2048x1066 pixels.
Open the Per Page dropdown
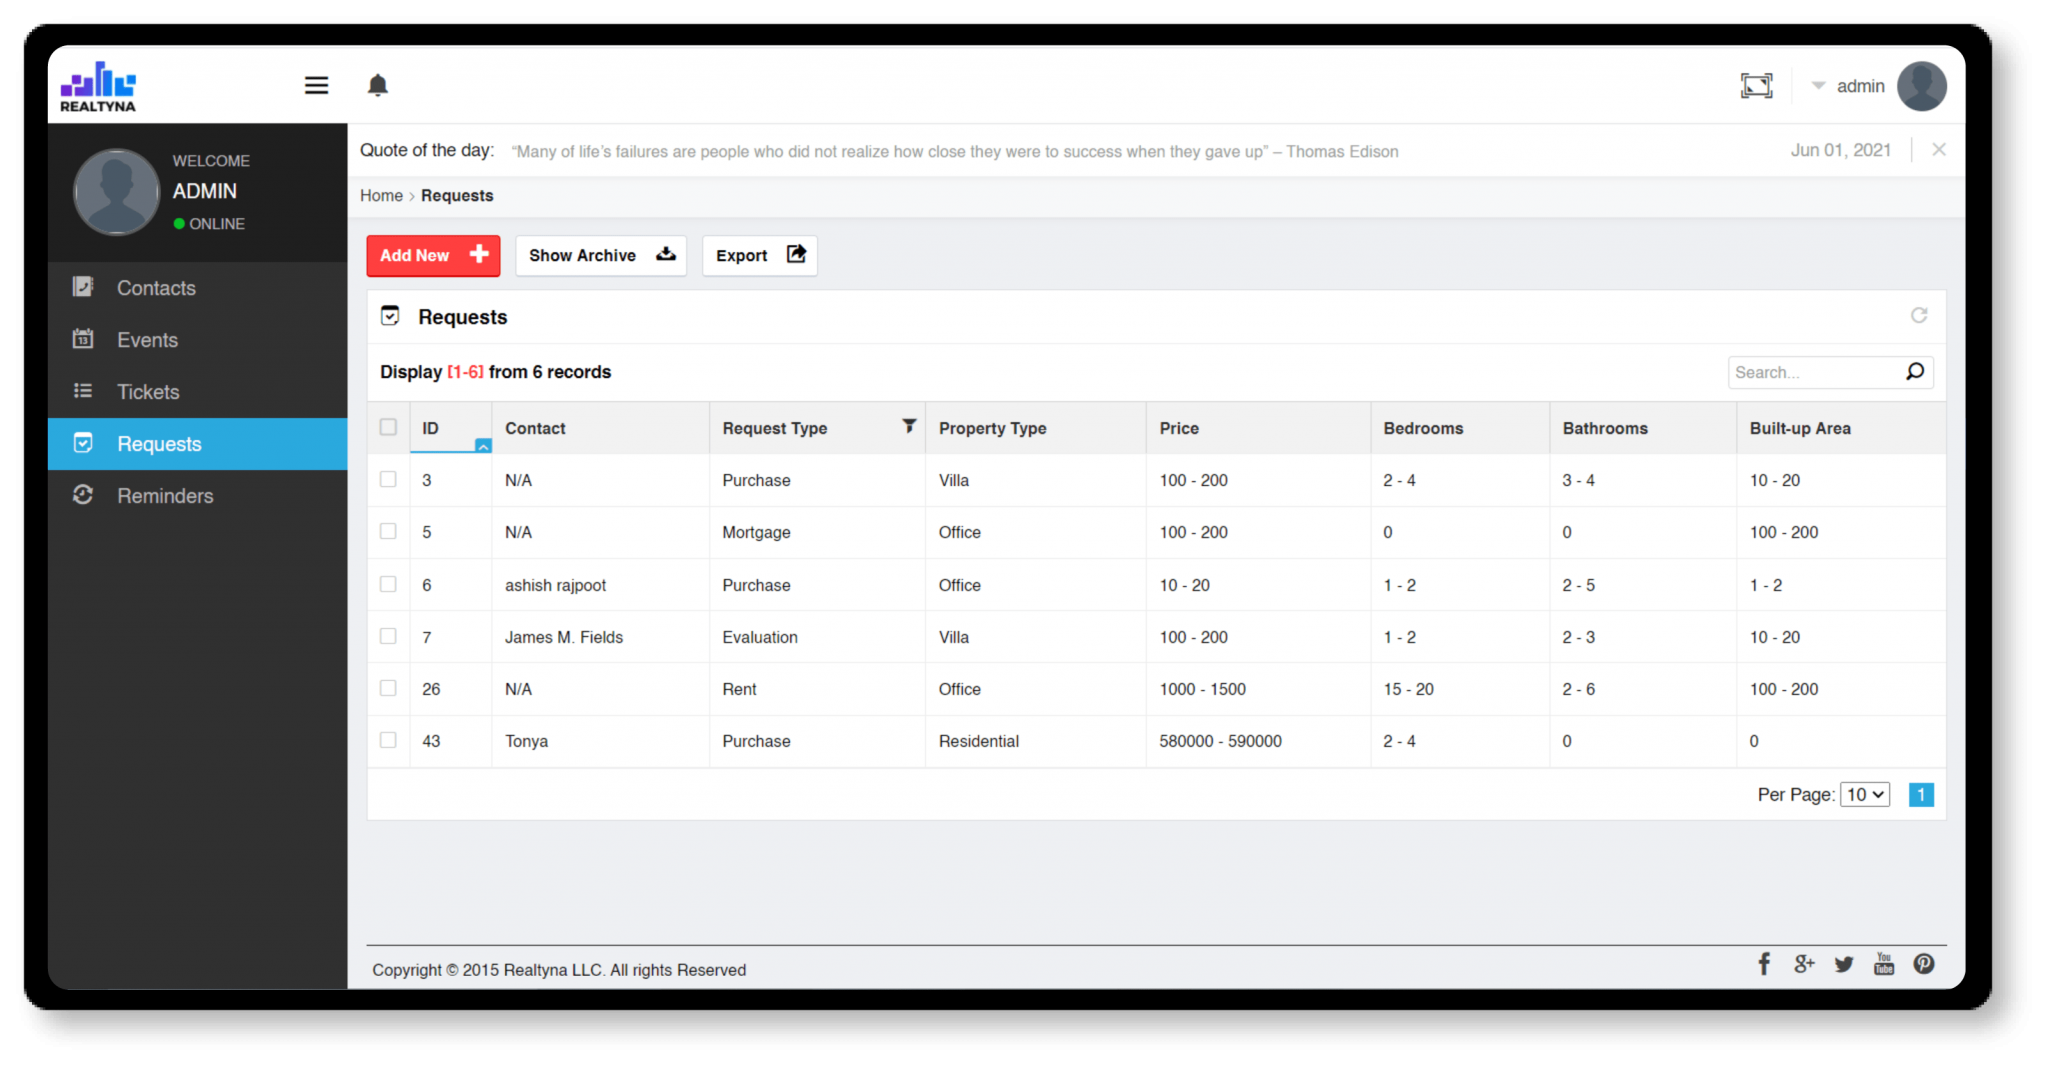click(x=1864, y=794)
